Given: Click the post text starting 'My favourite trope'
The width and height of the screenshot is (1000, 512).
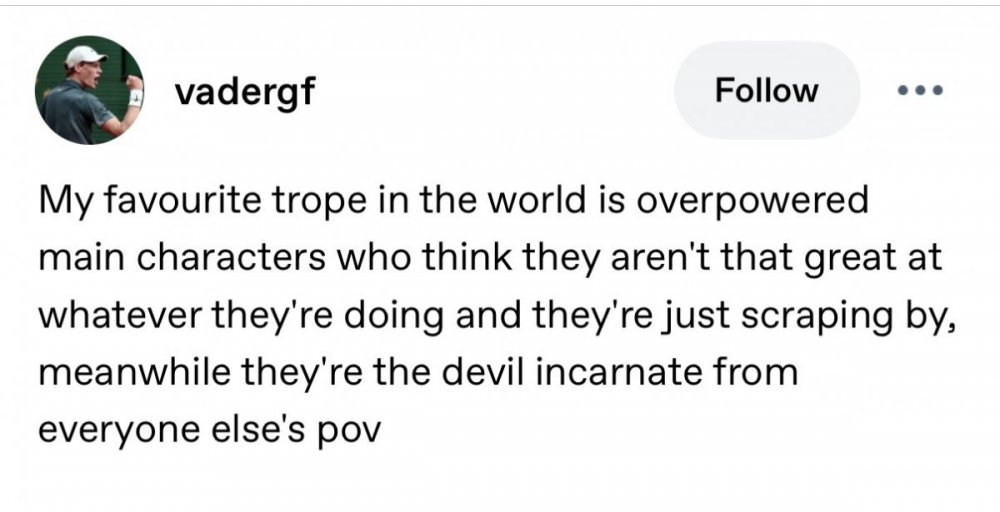Looking at the screenshot, I should click(497, 315).
